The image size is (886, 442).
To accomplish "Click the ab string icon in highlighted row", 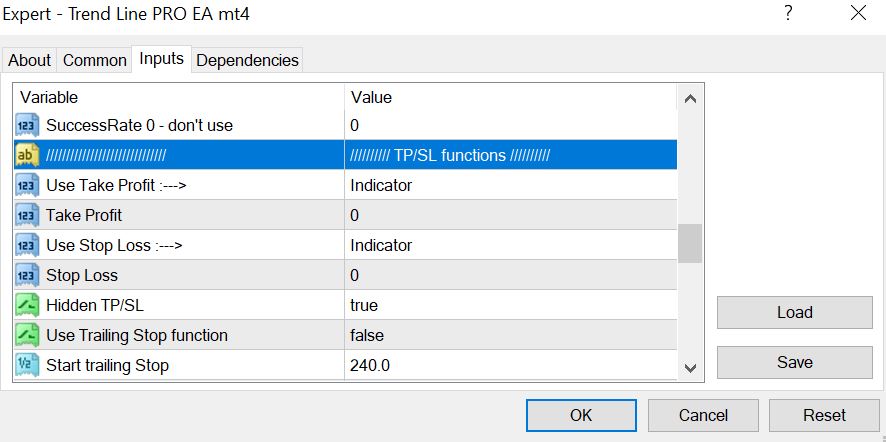I will click(x=27, y=155).
